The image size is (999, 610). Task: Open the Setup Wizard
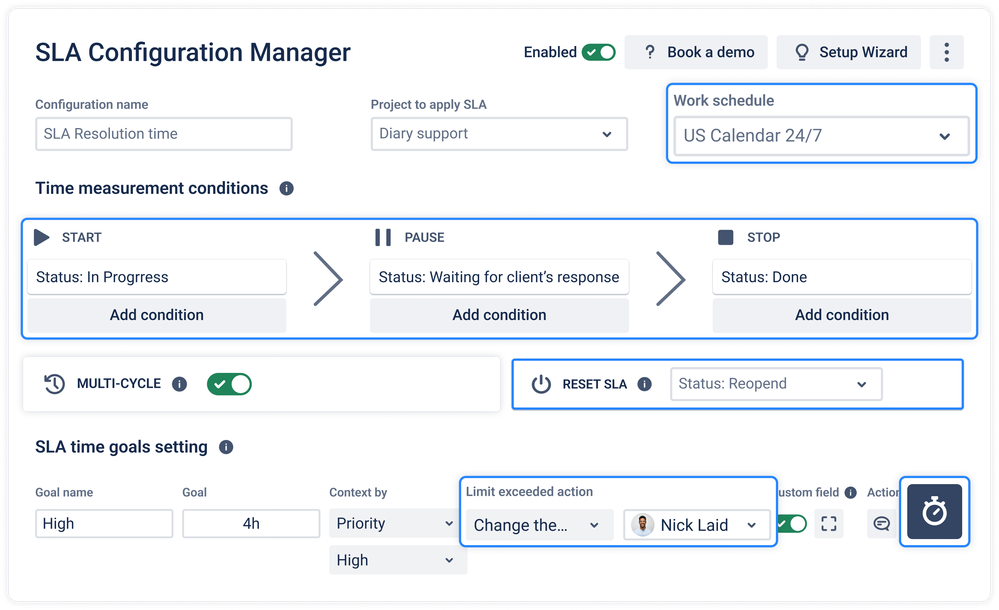(850, 52)
